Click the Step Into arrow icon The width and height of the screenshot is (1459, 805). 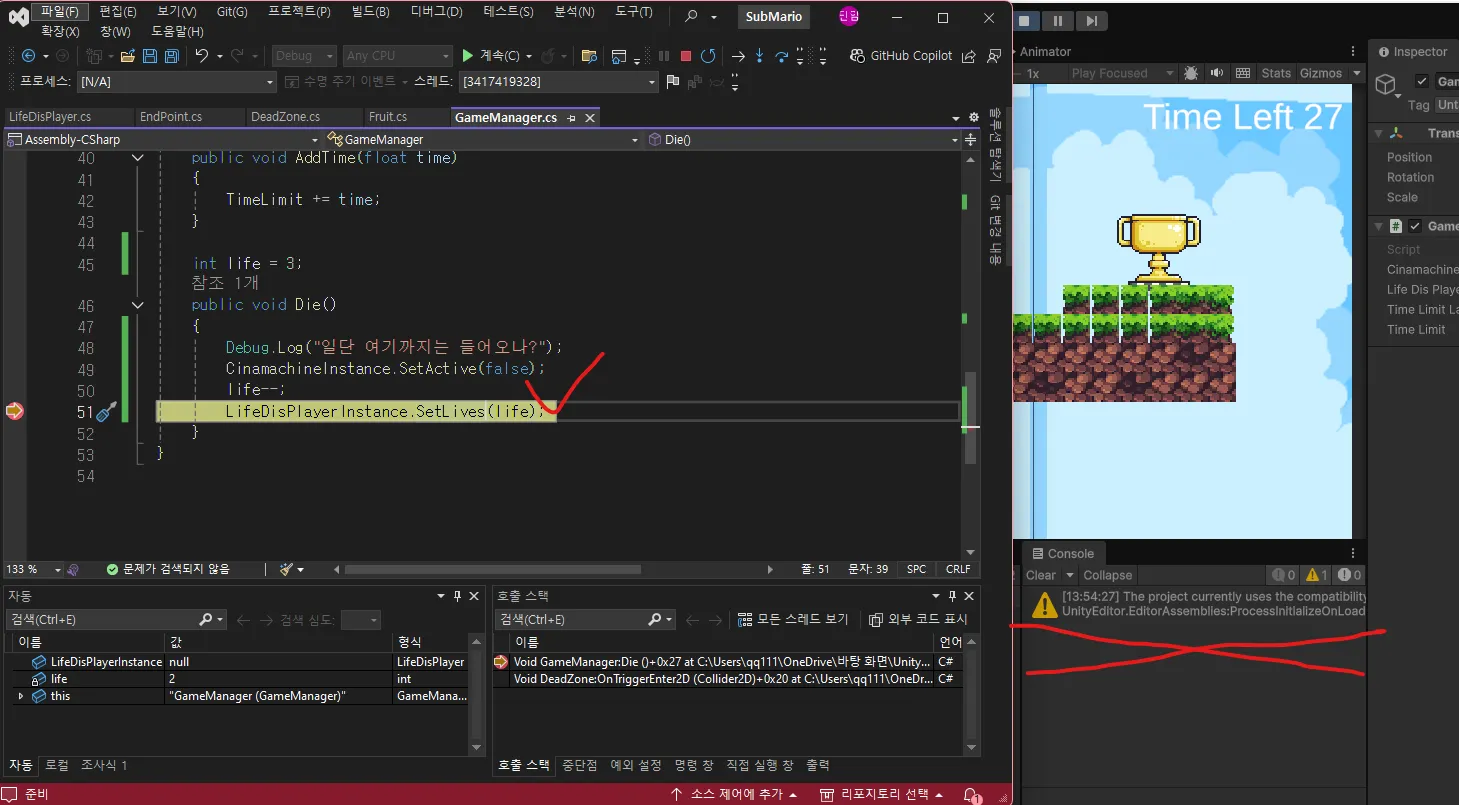pyautogui.click(x=760, y=56)
